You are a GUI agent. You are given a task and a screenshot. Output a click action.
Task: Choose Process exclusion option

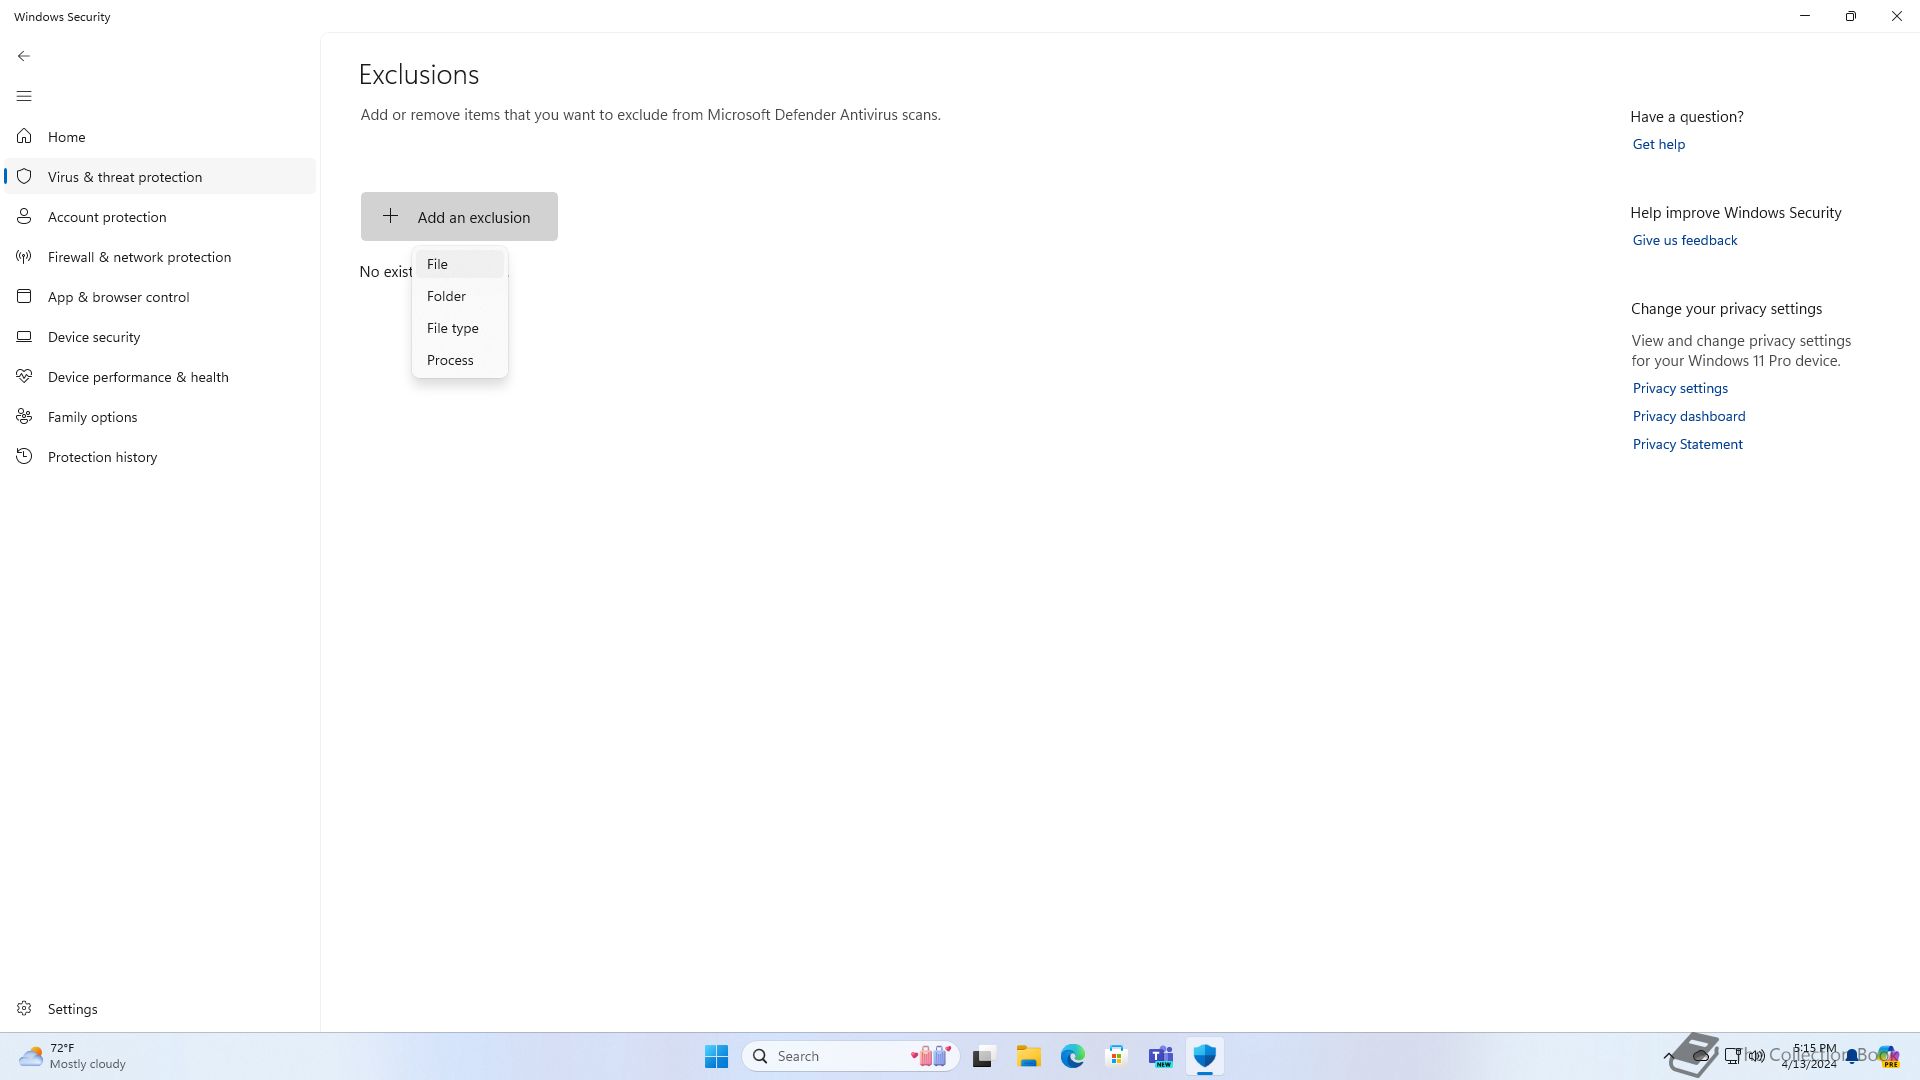coord(460,360)
